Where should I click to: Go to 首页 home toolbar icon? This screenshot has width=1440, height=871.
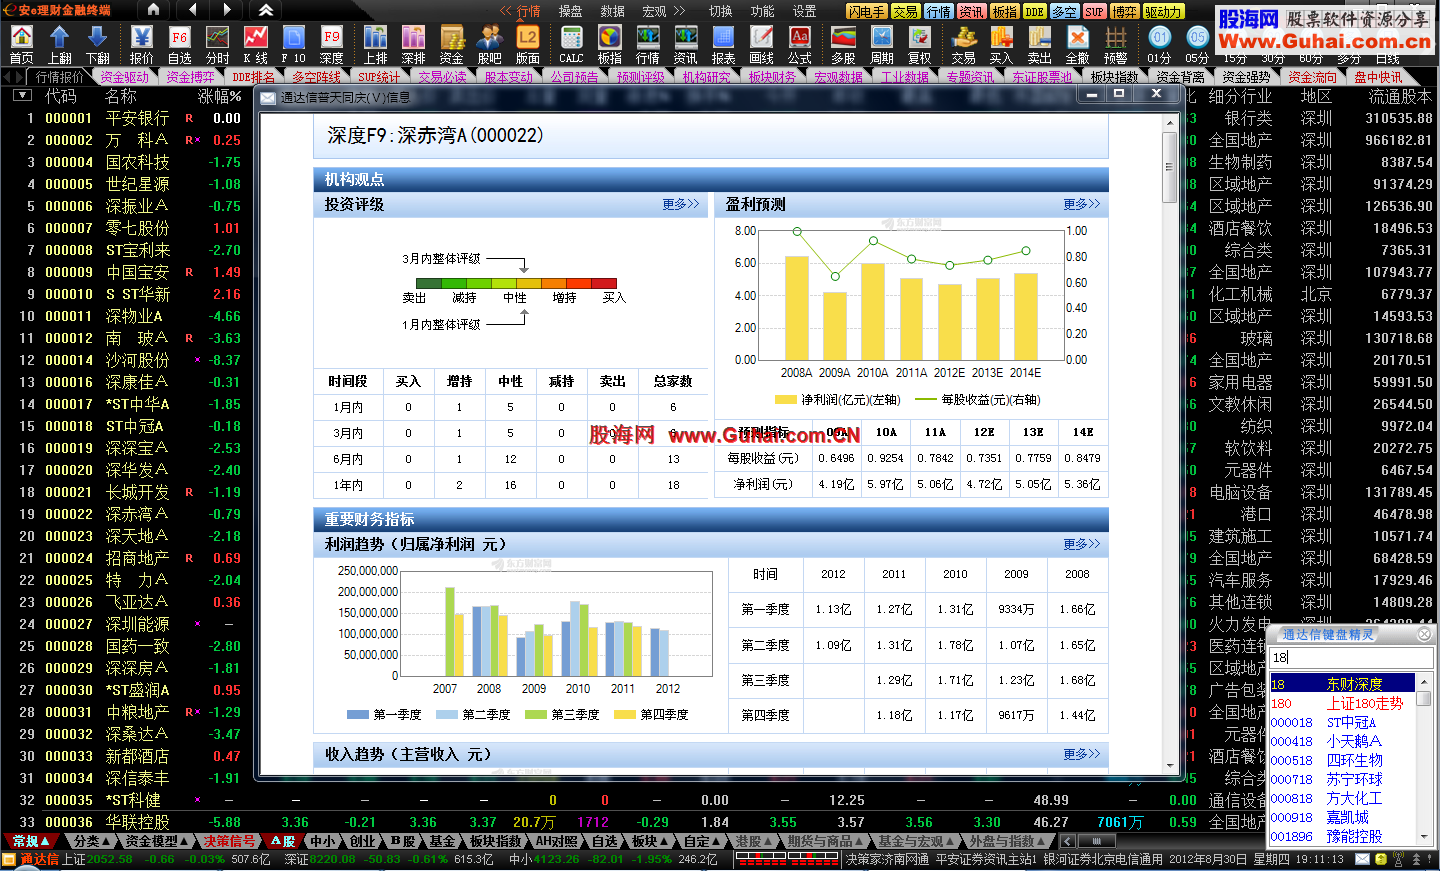21,44
